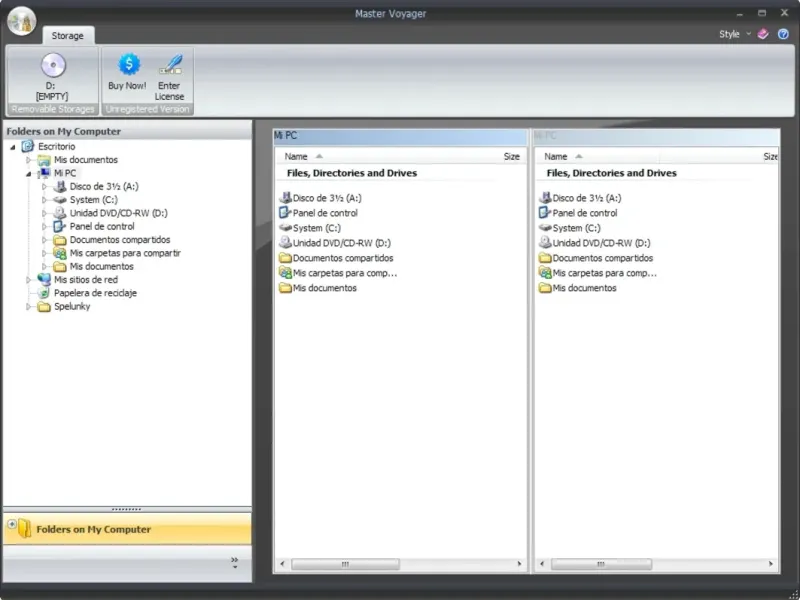Click left pane horizontal scrollbar thumb
Viewport: 800px width, 600px height.
(x=345, y=564)
